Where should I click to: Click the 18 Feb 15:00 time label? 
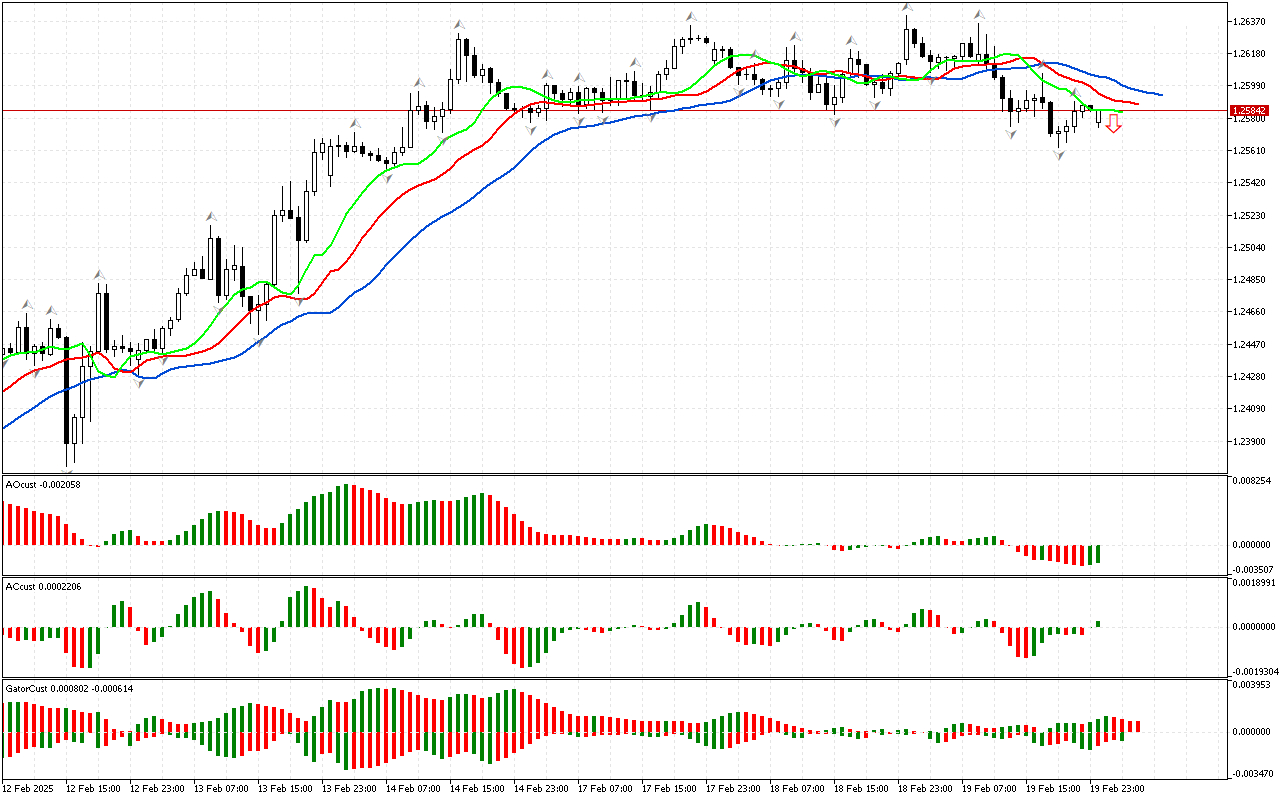click(862, 788)
